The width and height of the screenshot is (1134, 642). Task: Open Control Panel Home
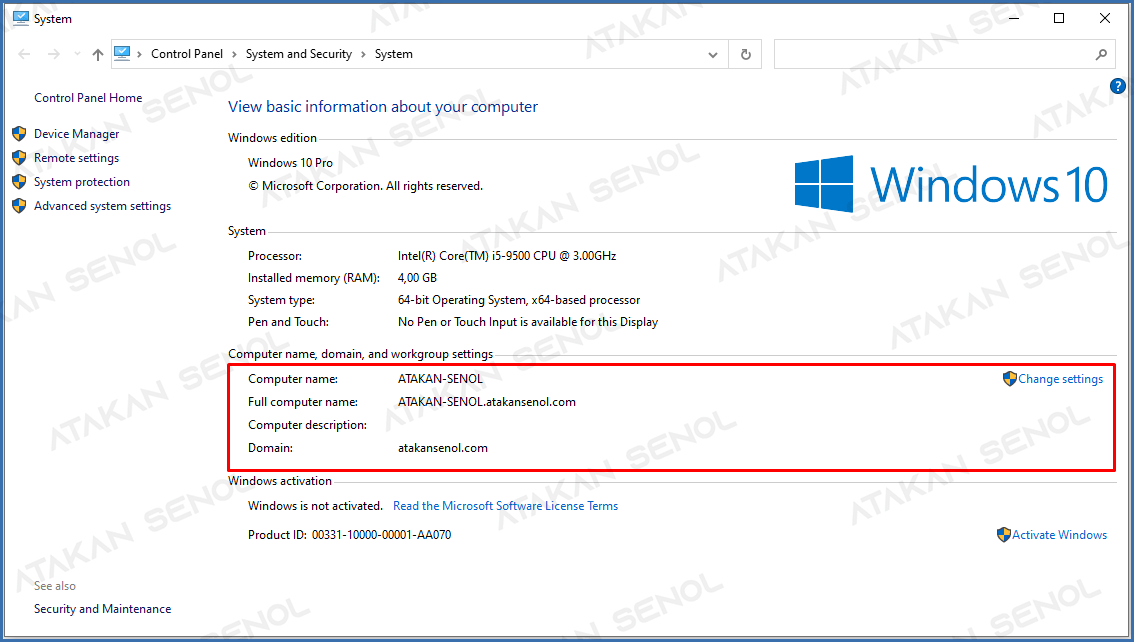pyautogui.click(x=88, y=98)
